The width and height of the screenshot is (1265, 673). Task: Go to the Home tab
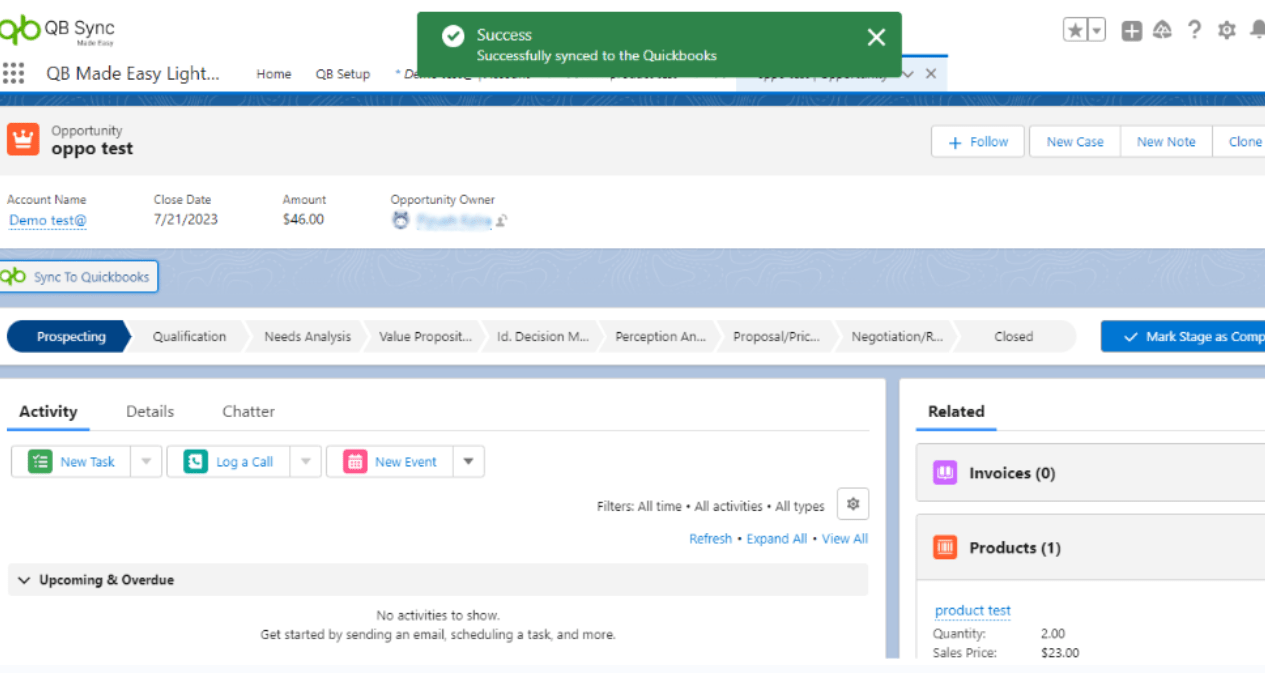pos(274,74)
